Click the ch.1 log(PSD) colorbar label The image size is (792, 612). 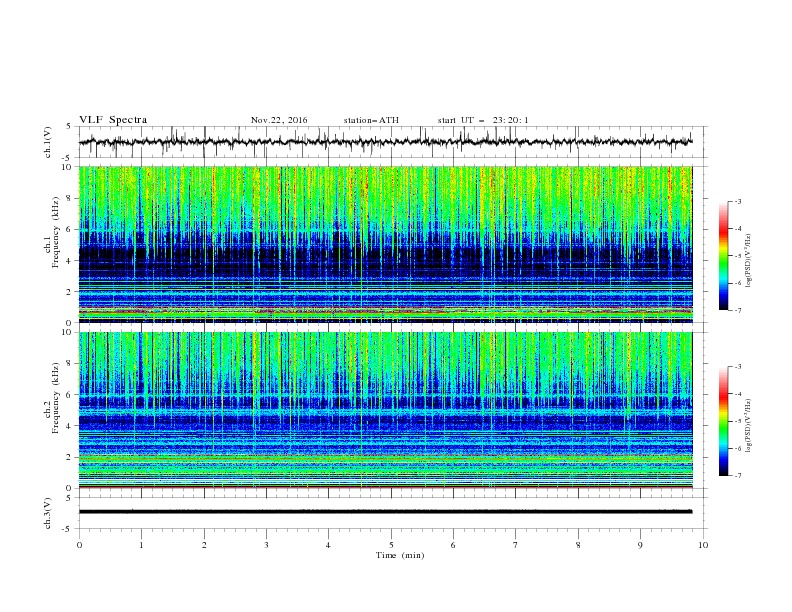[x=749, y=261]
